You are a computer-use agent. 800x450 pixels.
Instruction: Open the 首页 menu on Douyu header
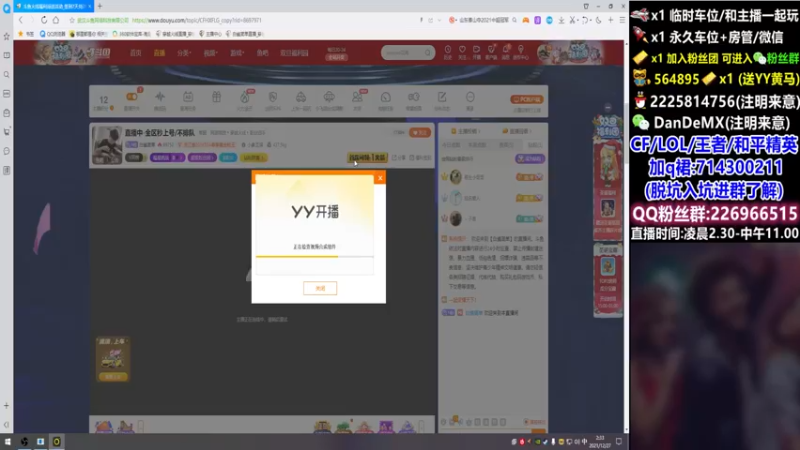pyautogui.click(x=135, y=53)
